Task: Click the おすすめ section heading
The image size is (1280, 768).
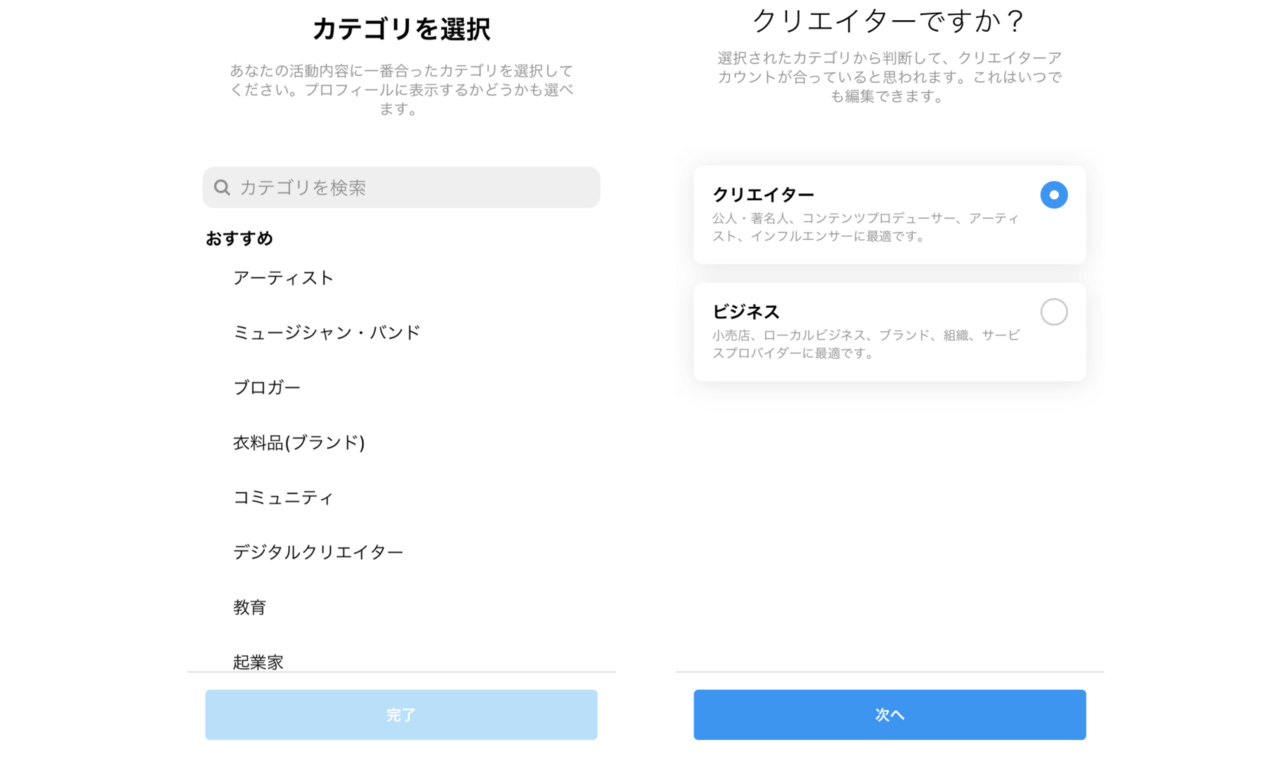Action: point(239,239)
